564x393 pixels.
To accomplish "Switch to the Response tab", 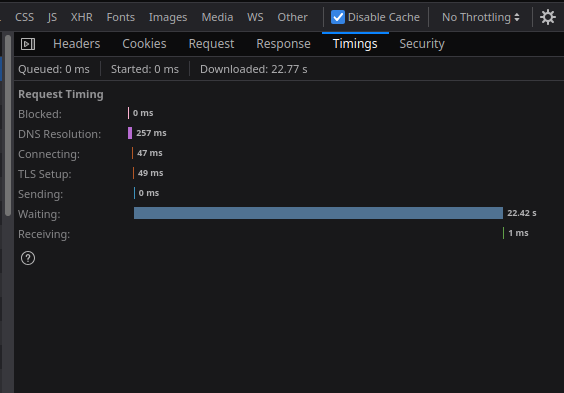I will click(x=283, y=44).
